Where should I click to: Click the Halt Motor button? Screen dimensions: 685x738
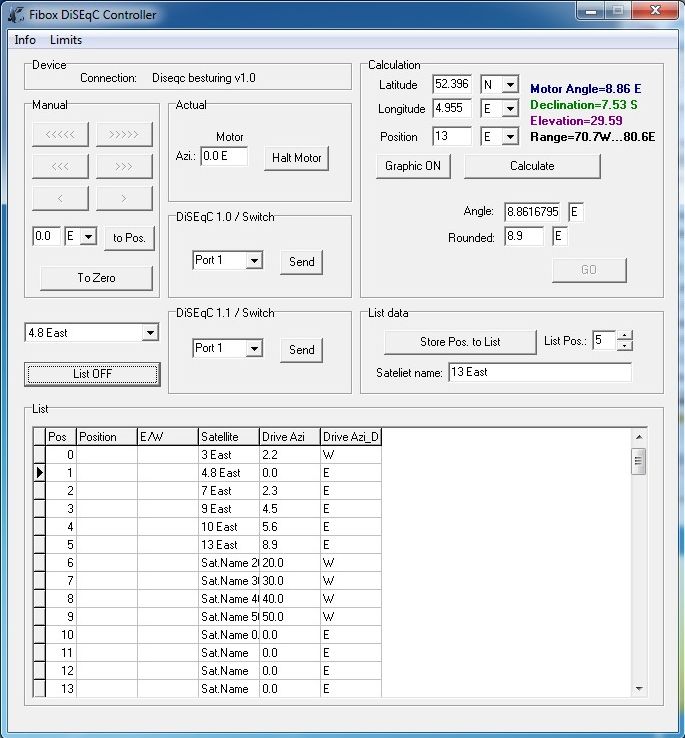(x=297, y=158)
